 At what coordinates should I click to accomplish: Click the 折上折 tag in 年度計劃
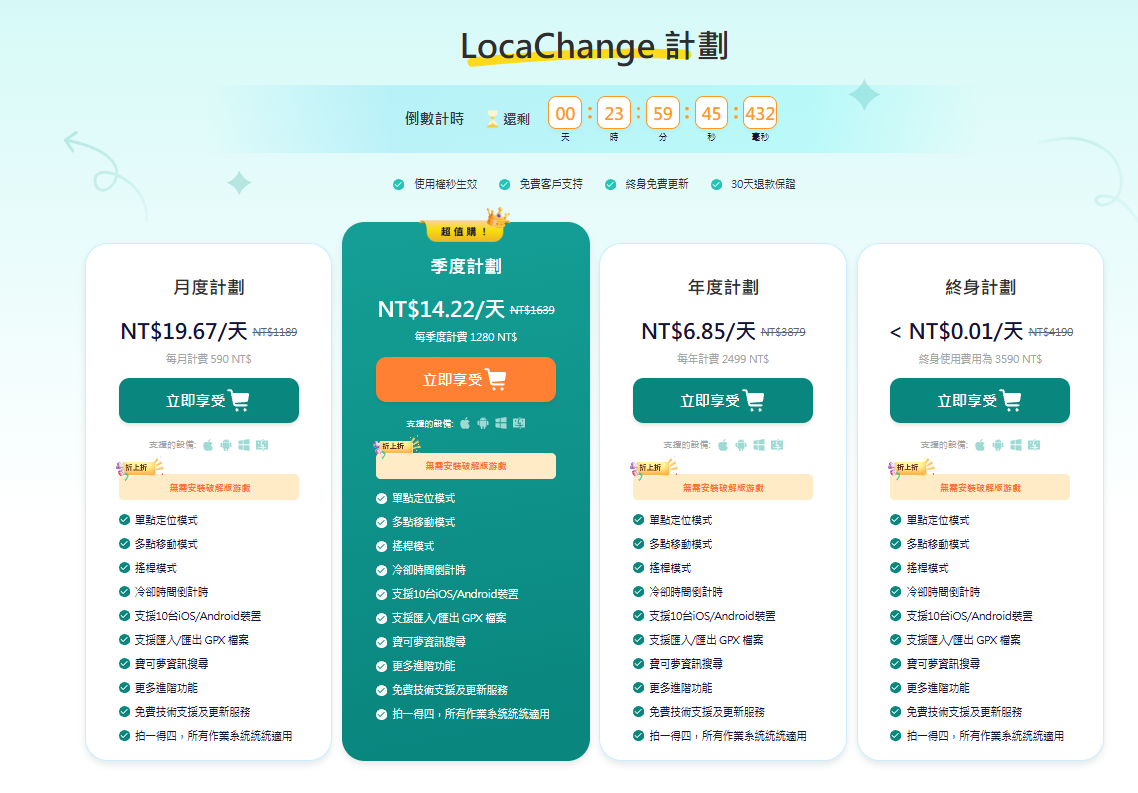coord(653,467)
